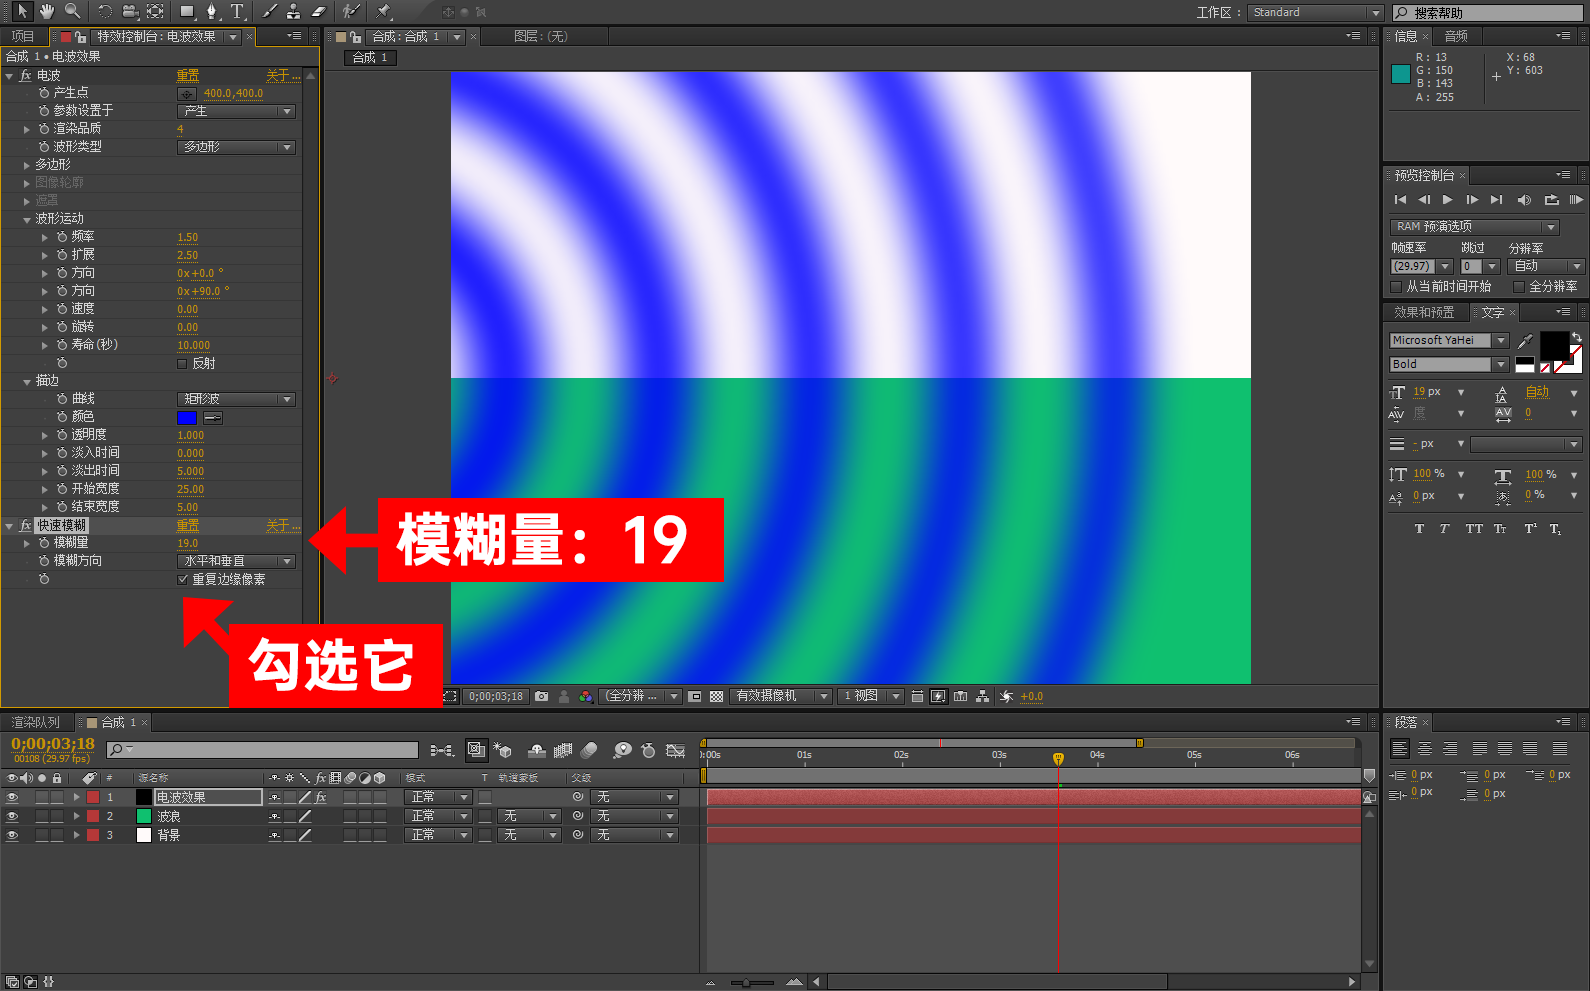1590x991 pixels.
Task: Take a snapshot of the composition
Action: click(542, 696)
